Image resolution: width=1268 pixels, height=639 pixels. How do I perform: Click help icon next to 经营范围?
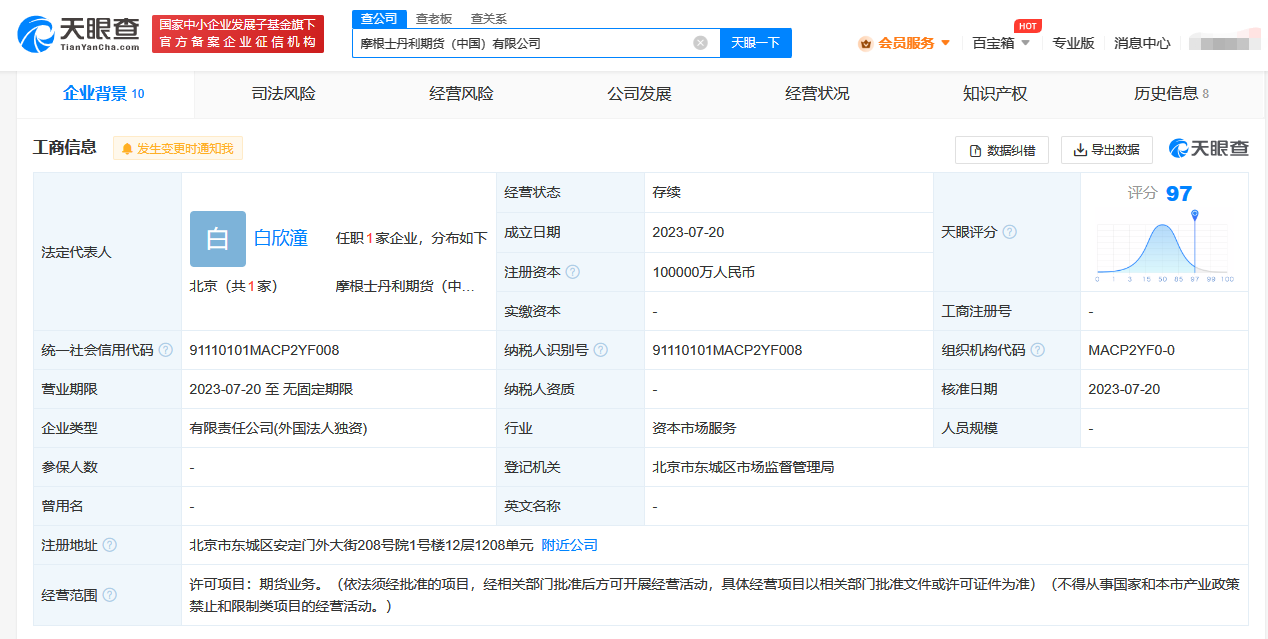[110, 595]
